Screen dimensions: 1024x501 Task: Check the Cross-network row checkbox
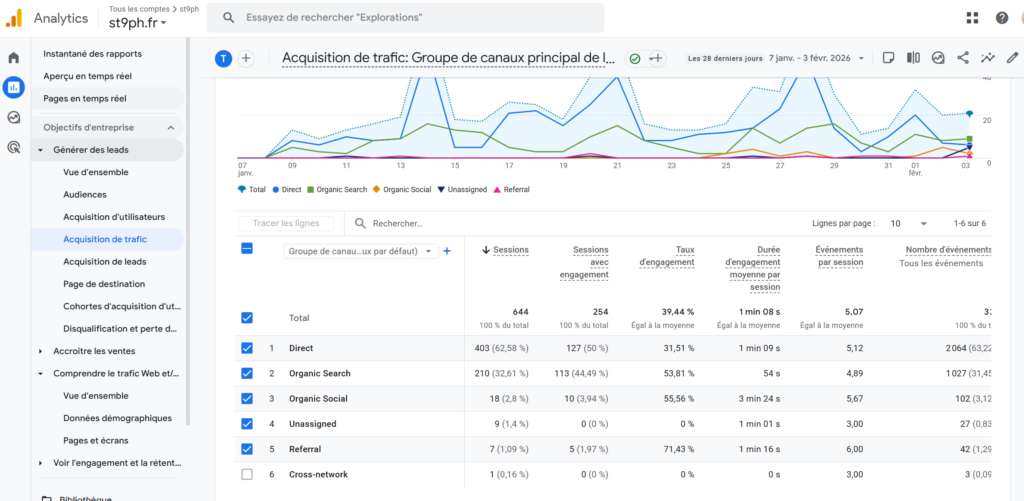pos(247,474)
